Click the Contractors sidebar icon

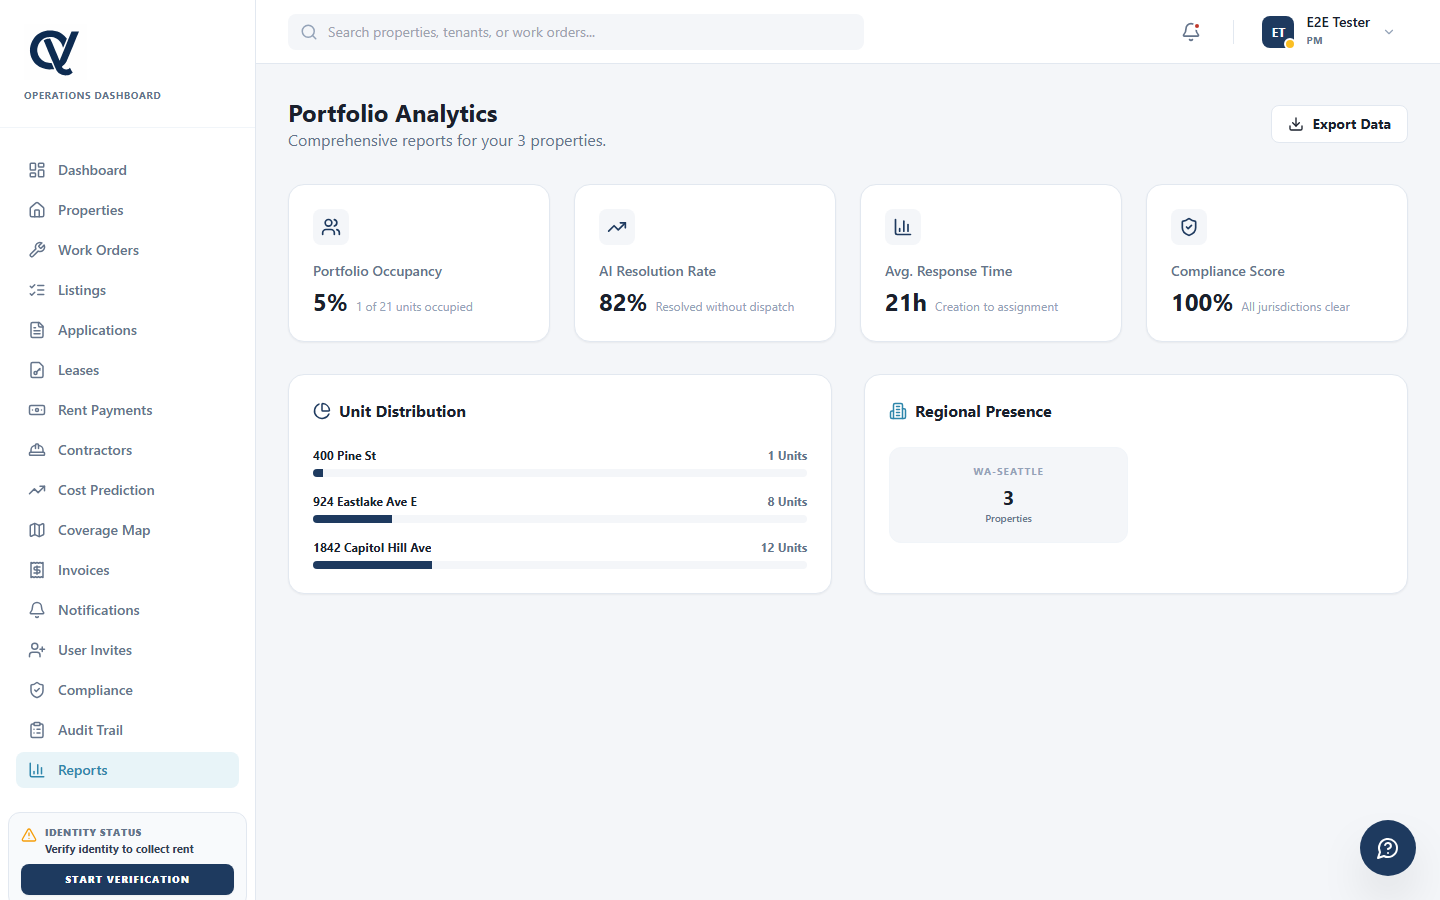pos(35,450)
